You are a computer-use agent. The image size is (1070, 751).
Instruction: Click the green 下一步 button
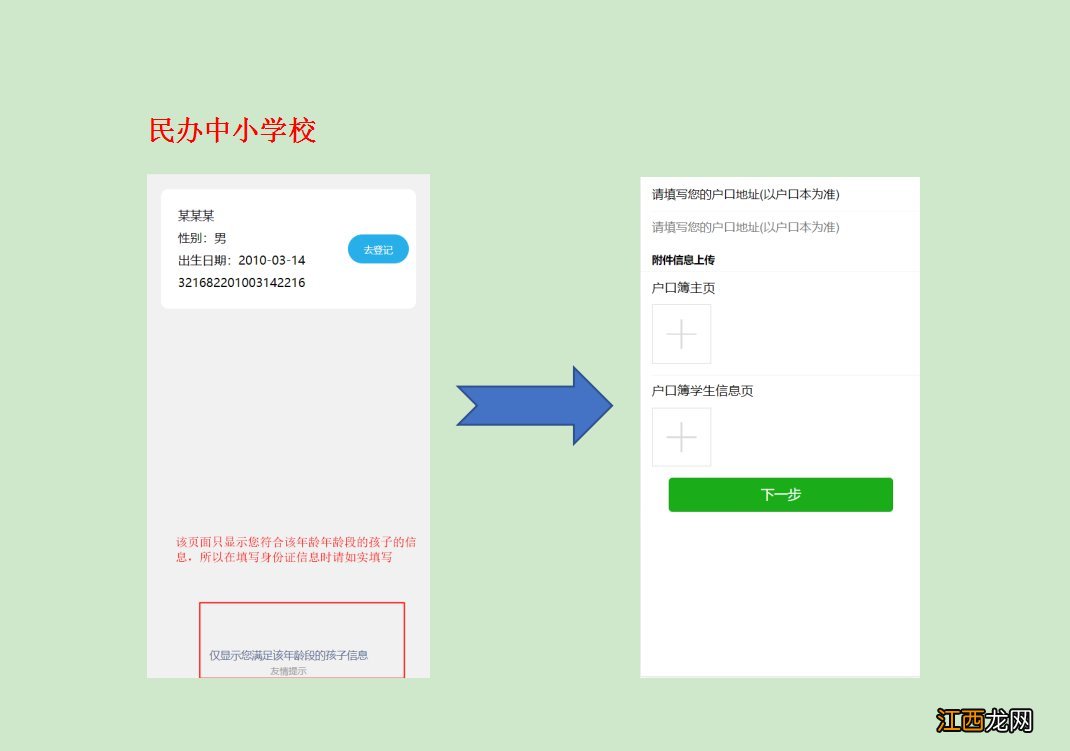point(781,494)
